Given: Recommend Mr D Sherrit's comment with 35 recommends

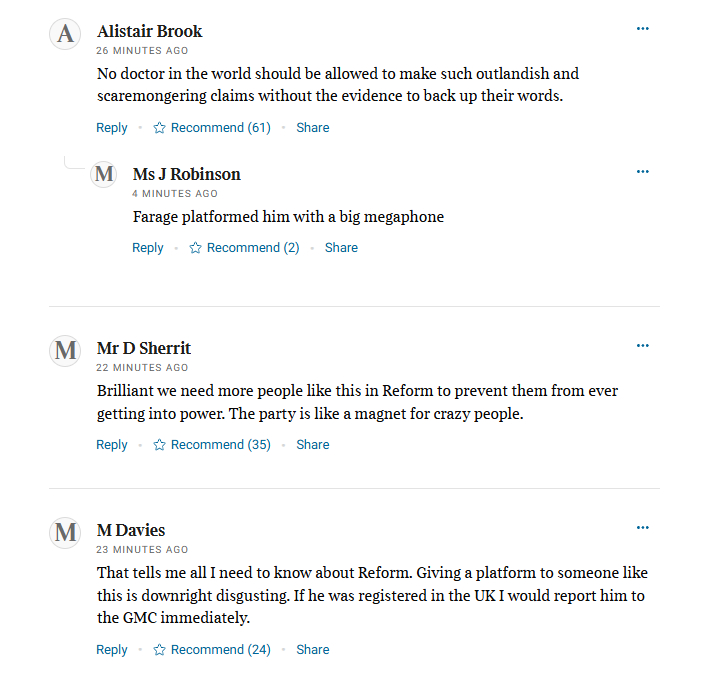Looking at the screenshot, I should 212,445.
